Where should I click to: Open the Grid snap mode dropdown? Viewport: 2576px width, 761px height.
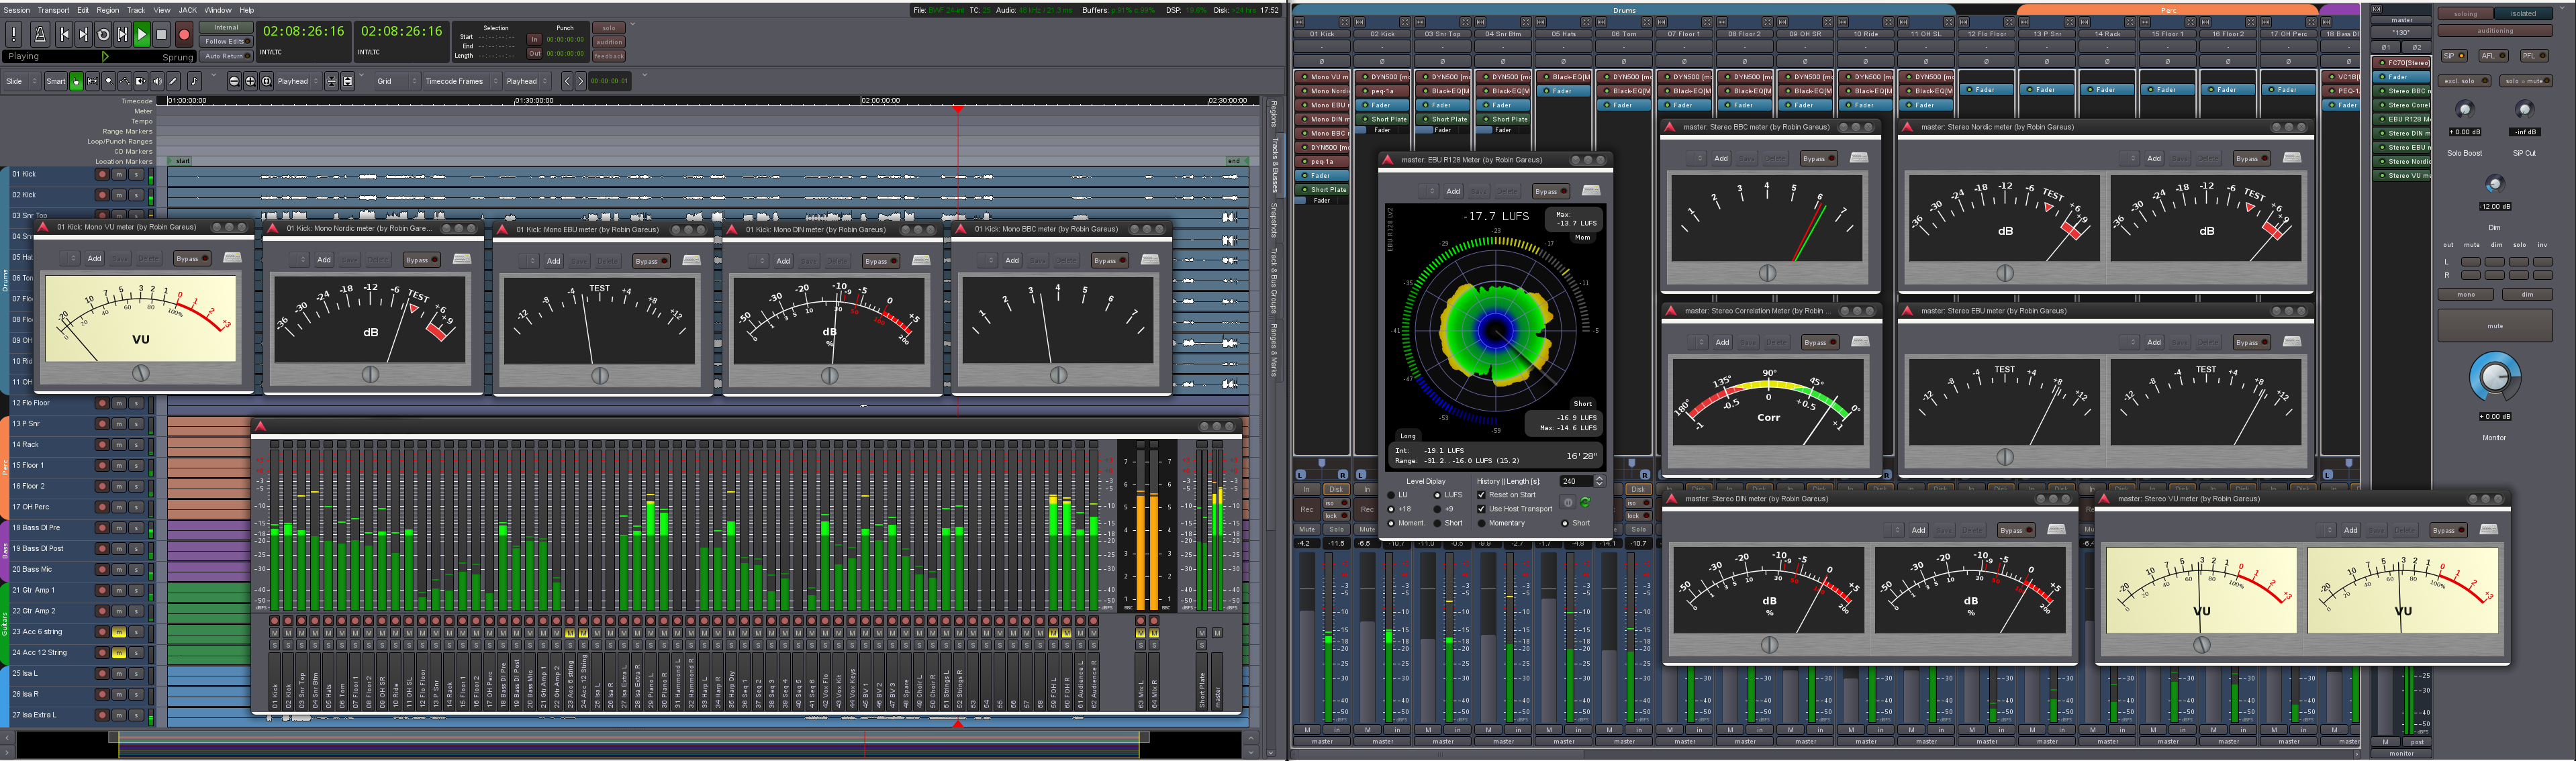click(396, 81)
